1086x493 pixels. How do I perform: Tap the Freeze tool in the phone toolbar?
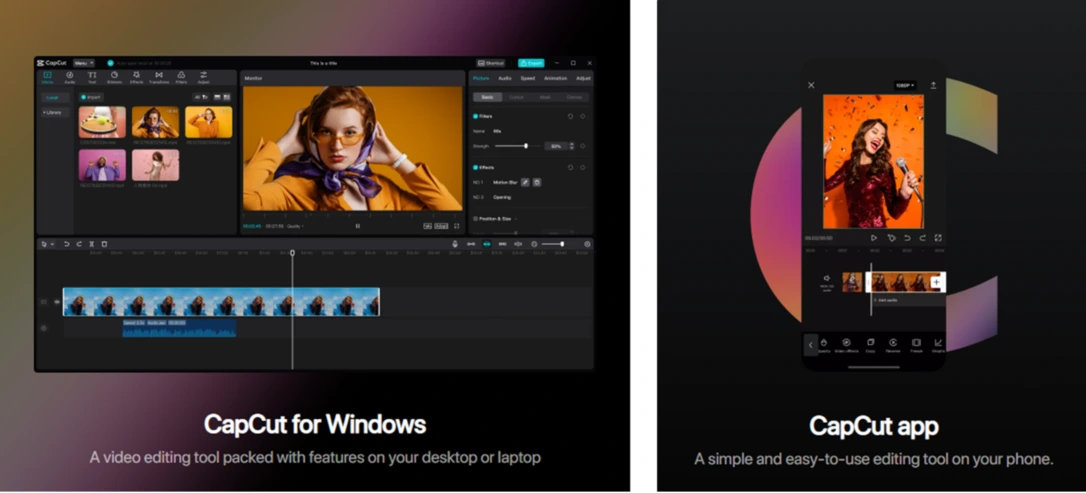click(x=916, y=345)
